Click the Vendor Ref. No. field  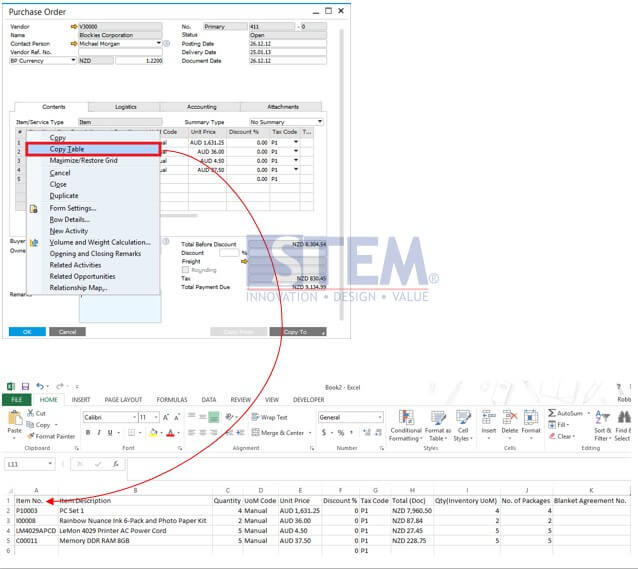pos(120,52)
